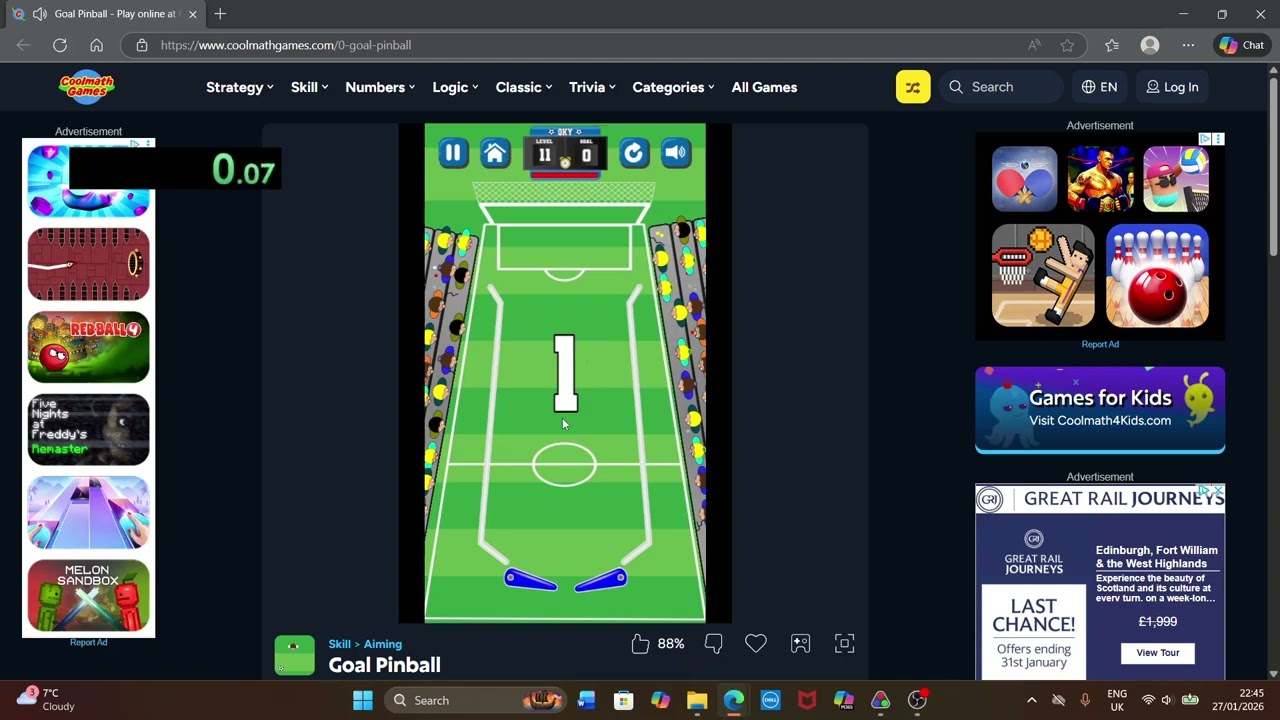
Task: Mute the tab via speaker icon
Action: [x=39, y=14]
